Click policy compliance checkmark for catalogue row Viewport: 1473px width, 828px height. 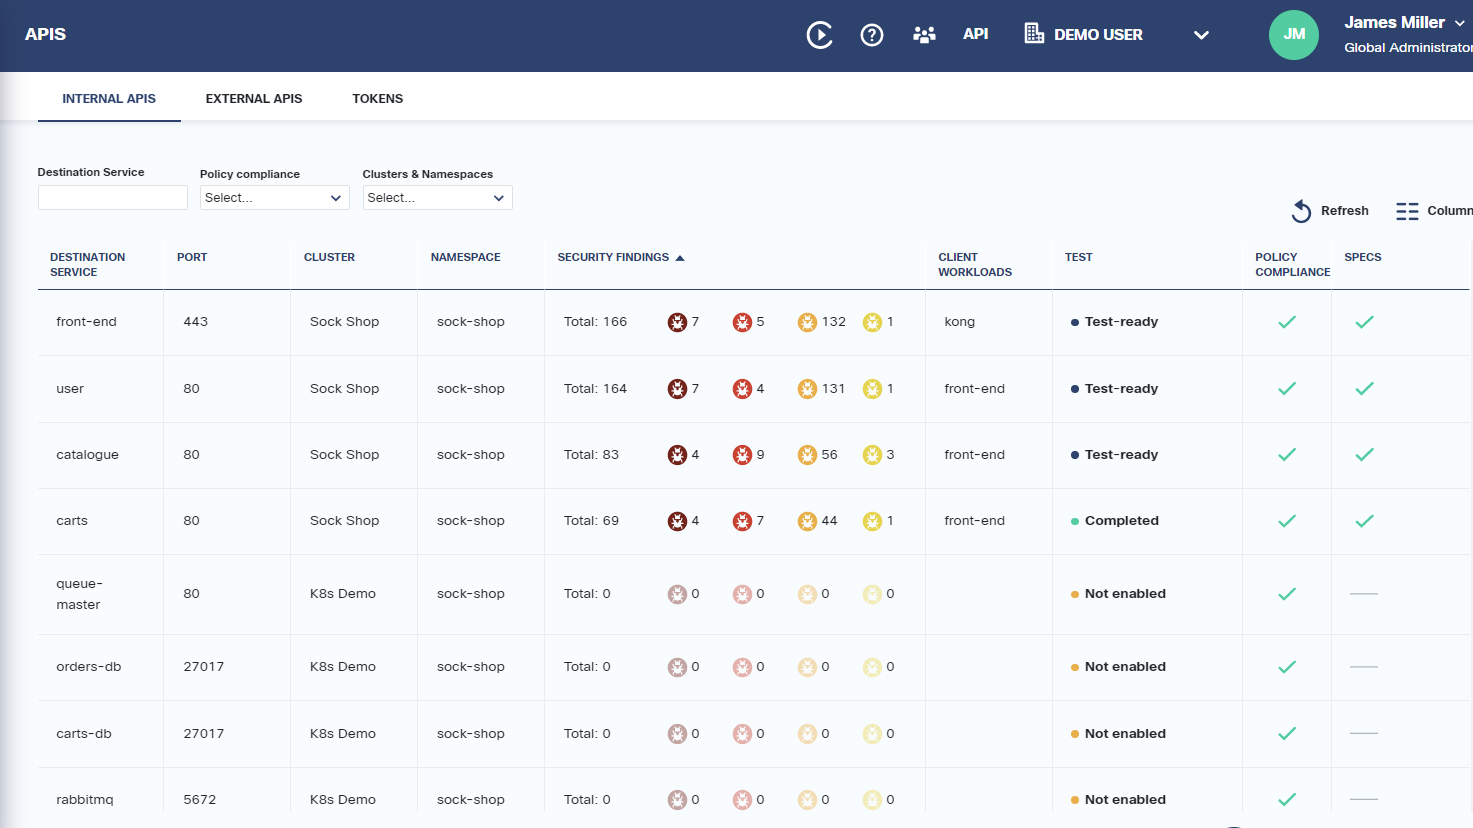click(x=1287, y=455)
